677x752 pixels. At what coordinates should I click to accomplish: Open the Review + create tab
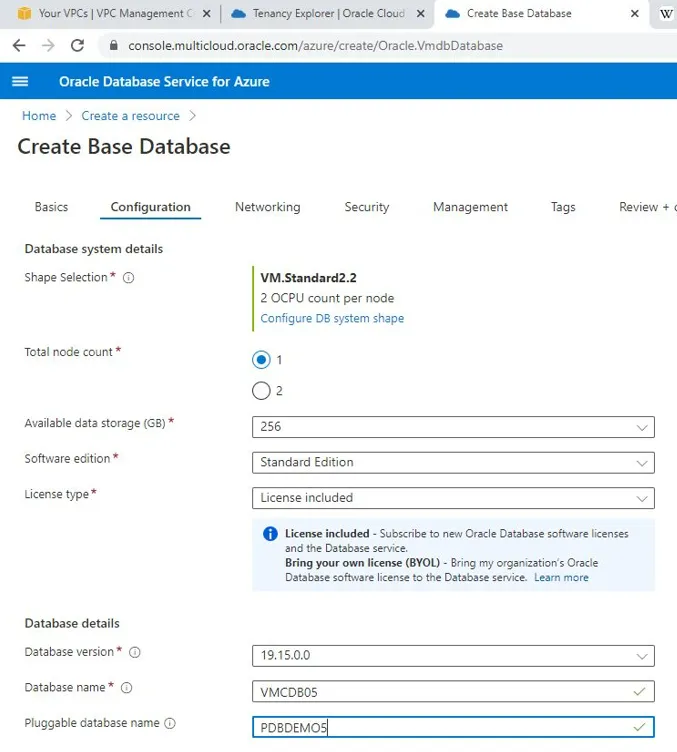(x=648, y=207)
